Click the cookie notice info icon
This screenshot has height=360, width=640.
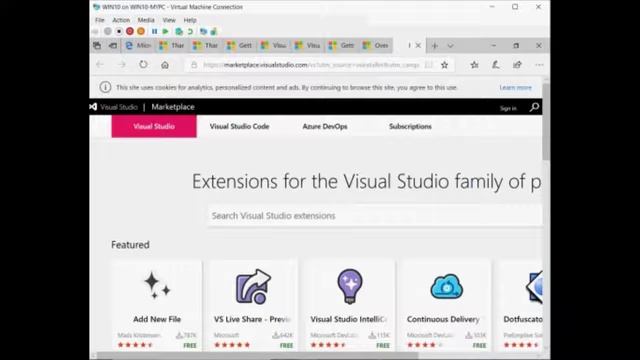[105, 87]
